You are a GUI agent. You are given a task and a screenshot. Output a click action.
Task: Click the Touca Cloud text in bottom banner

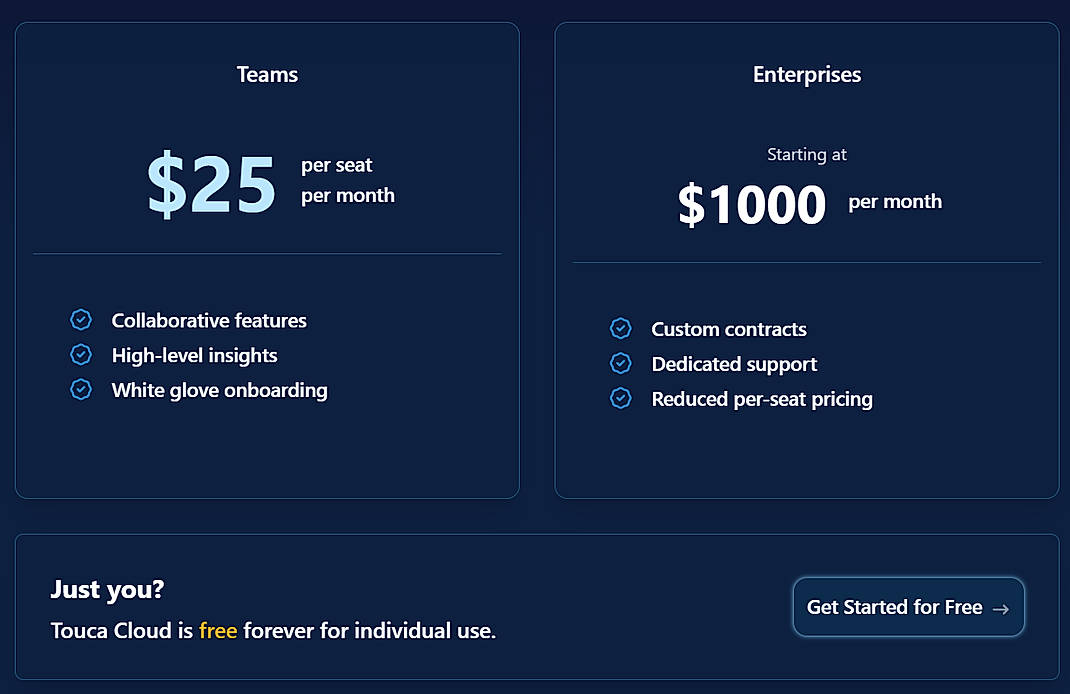(x=114, y=631)
